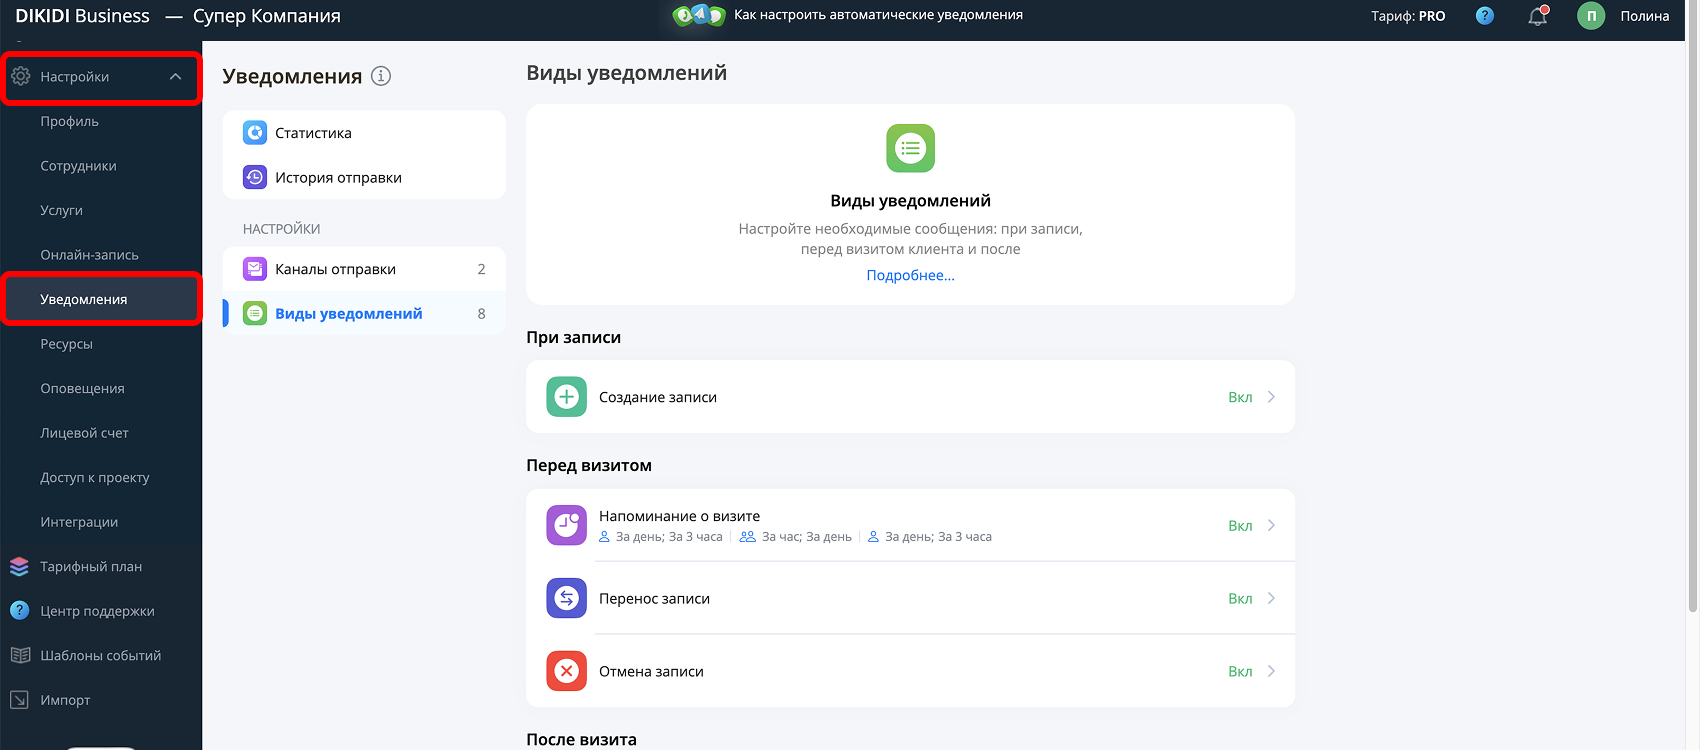This screenshot has width=1700, height=750.
Task: Open Интеграции sidebar item
Action: coord(79,522)
